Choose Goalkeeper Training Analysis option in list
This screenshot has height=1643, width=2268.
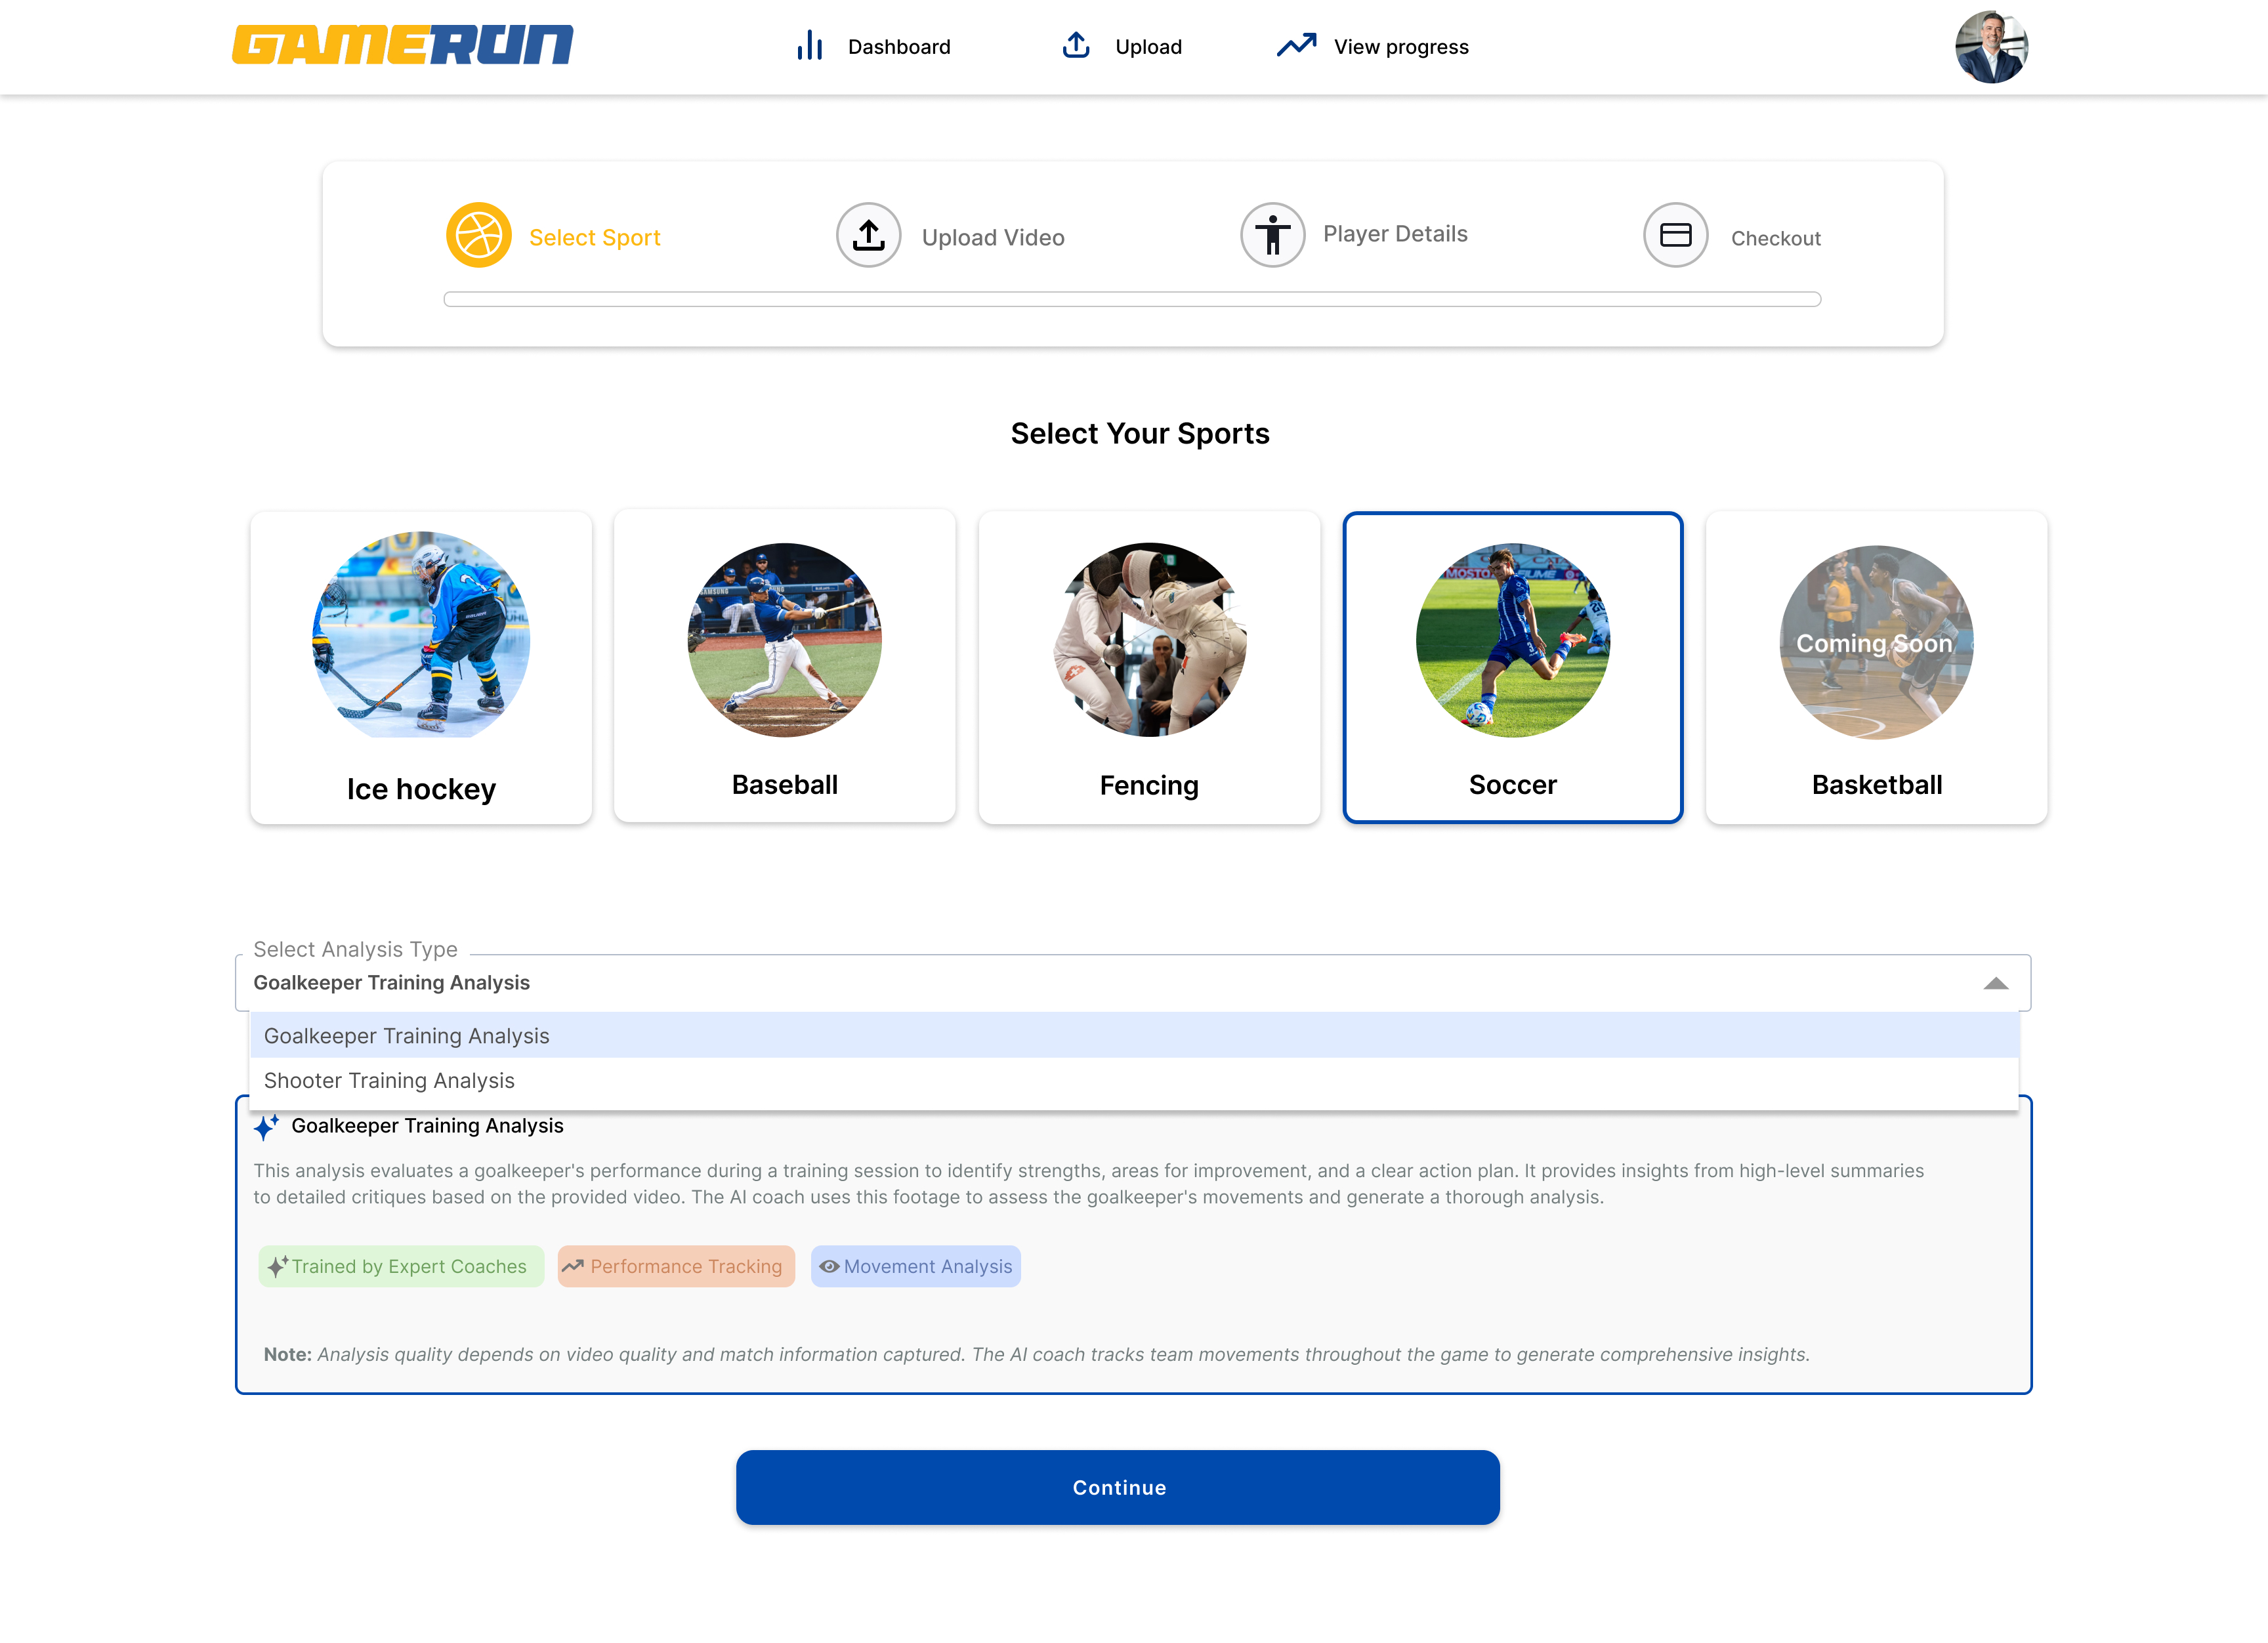[x=406, y=1036]
